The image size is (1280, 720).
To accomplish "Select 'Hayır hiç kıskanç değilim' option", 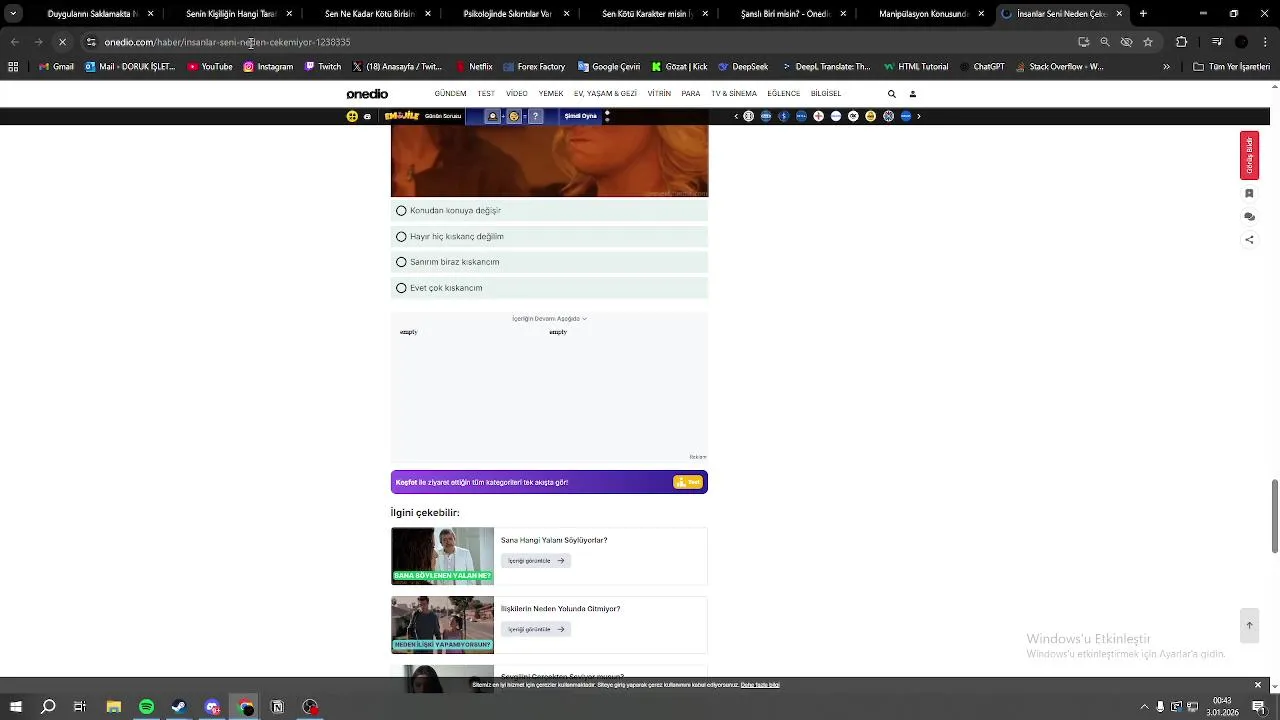I will point(549,237).
